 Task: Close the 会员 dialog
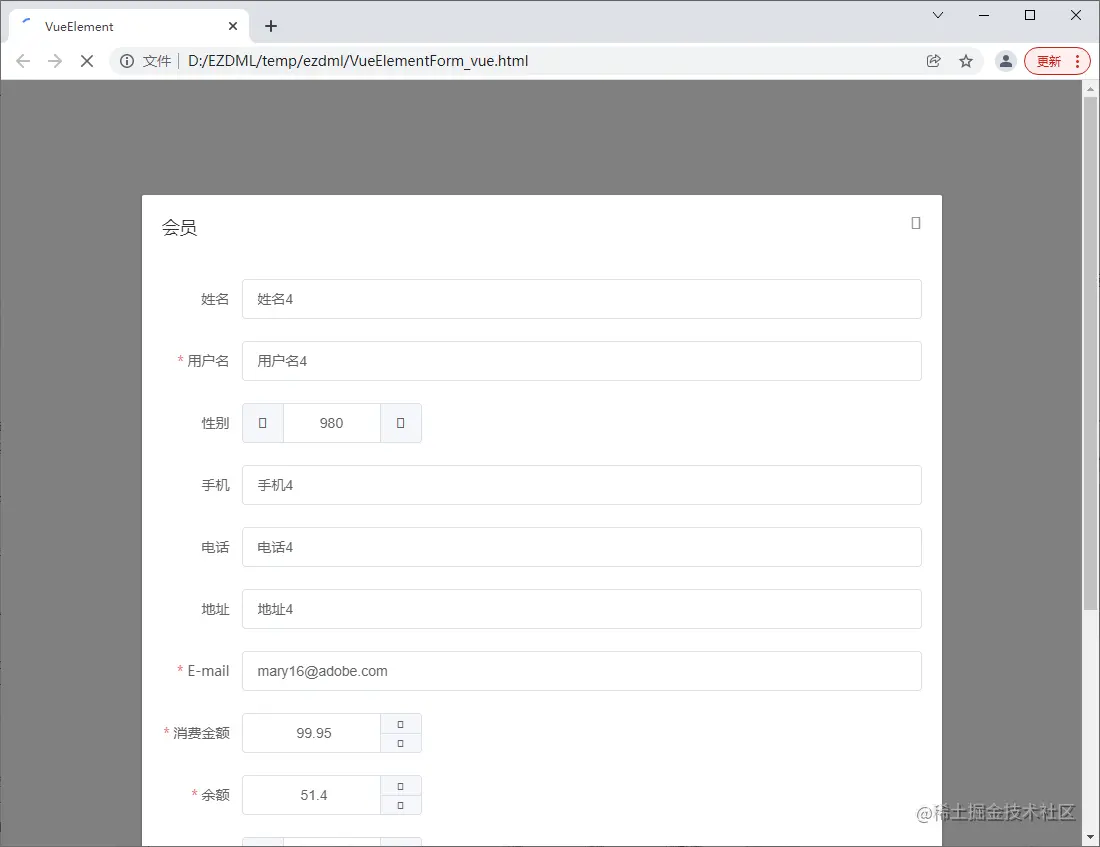point(915,223)
